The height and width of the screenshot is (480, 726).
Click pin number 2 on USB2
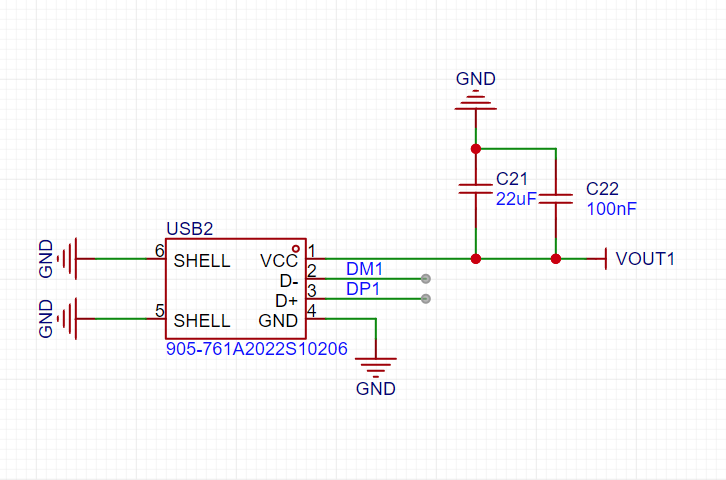point(312,271)
